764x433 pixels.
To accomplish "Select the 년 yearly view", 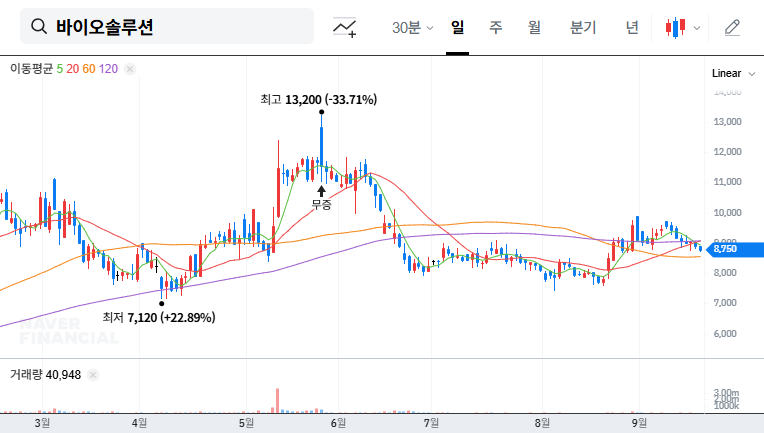I will tap(632, 28).
